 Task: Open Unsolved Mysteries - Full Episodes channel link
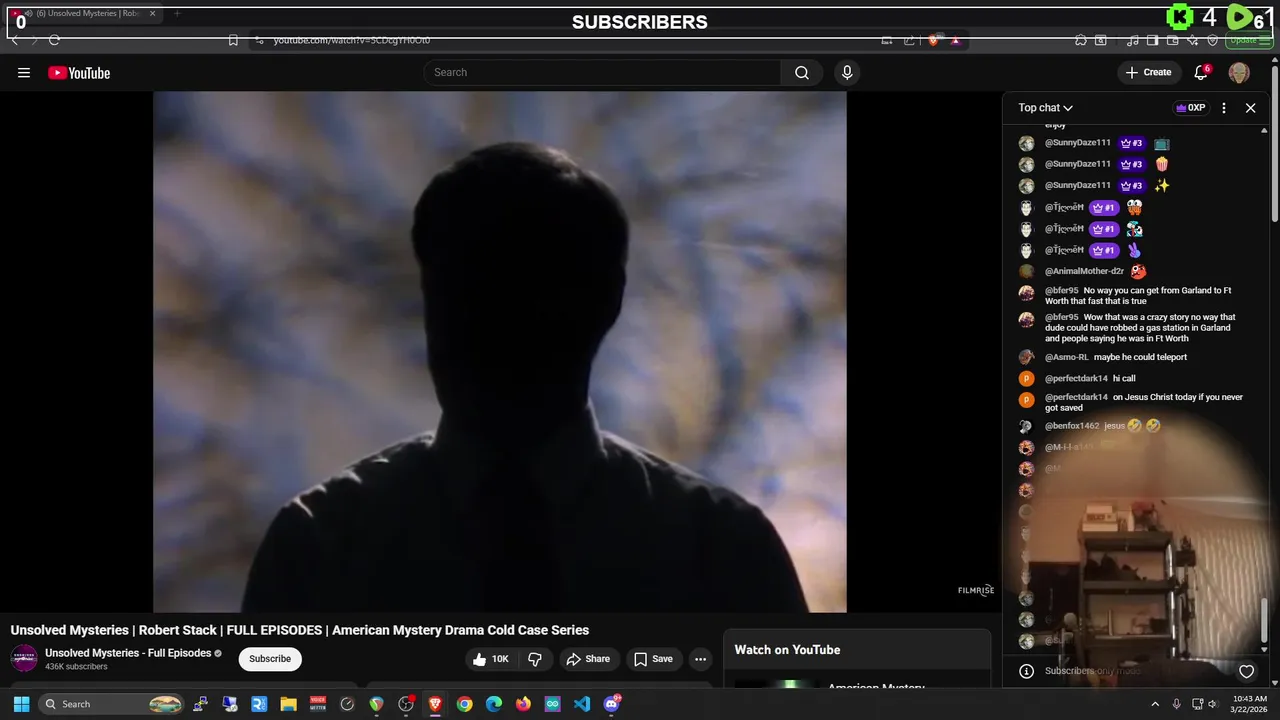pyautogui.click(x=128, y=653)
